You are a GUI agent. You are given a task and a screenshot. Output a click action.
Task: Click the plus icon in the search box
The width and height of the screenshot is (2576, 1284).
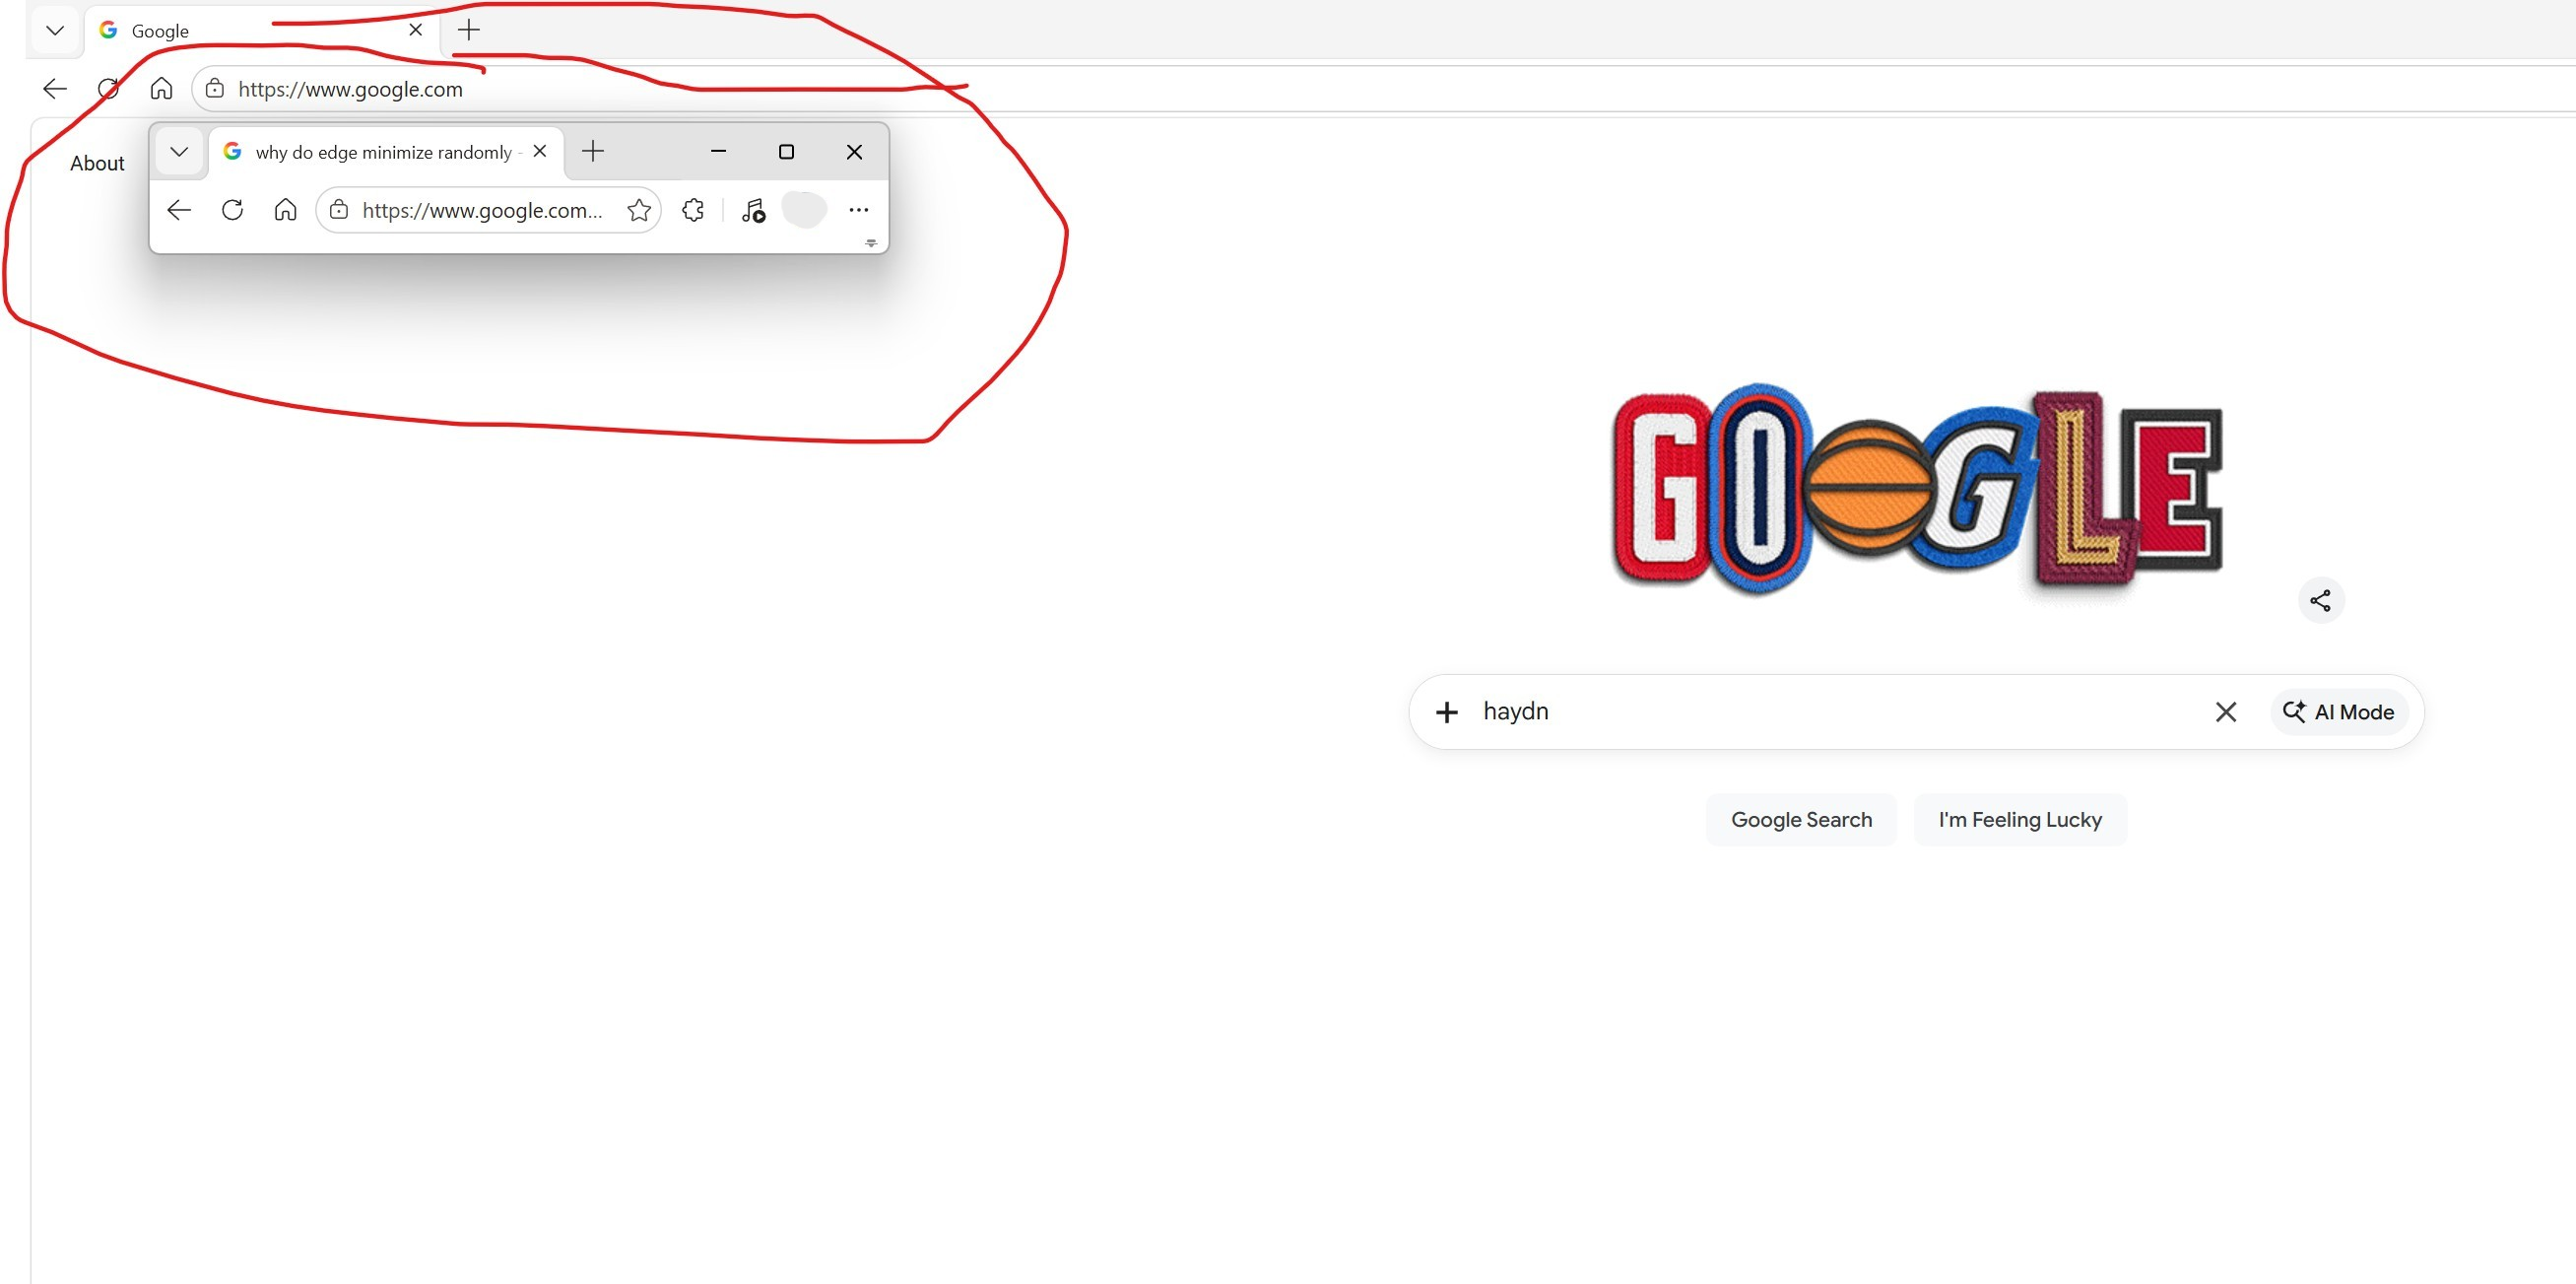[1446, 712]
